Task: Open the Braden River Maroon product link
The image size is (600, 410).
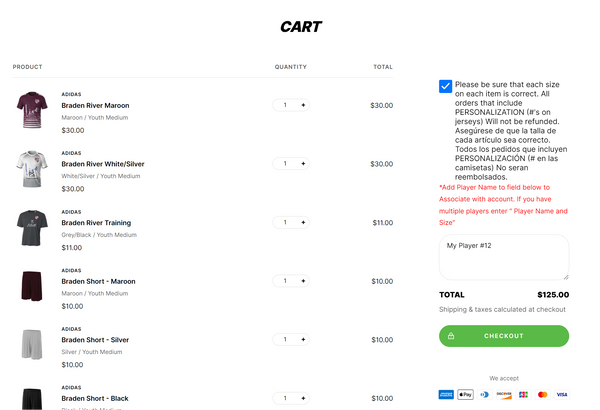Action: pos(95,105)
